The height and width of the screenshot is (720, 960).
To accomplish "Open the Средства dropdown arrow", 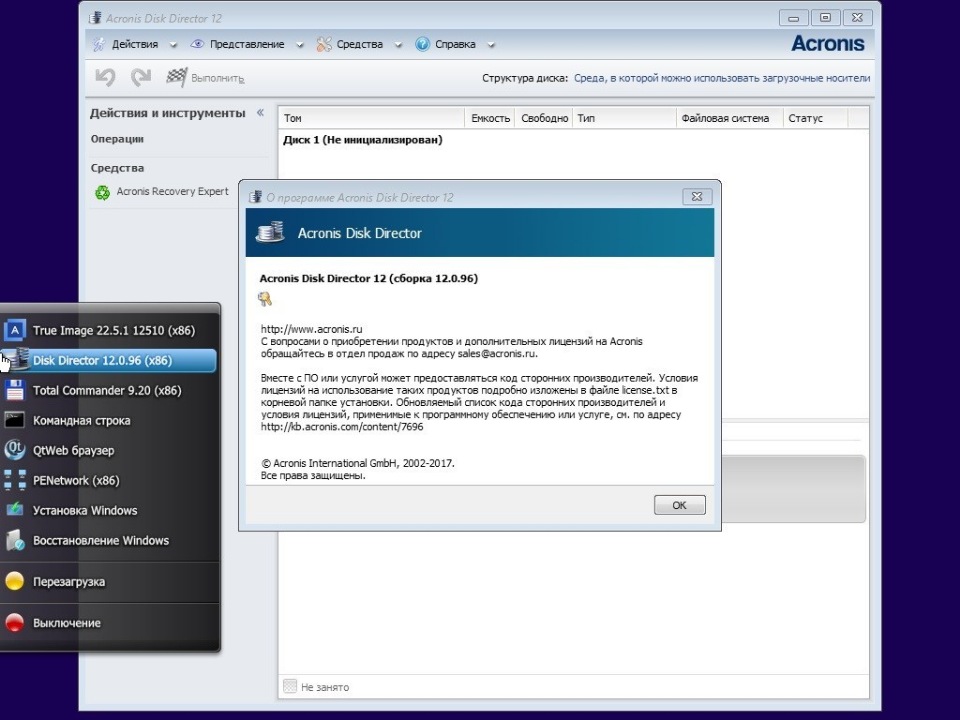I will [x=398, y=45].
